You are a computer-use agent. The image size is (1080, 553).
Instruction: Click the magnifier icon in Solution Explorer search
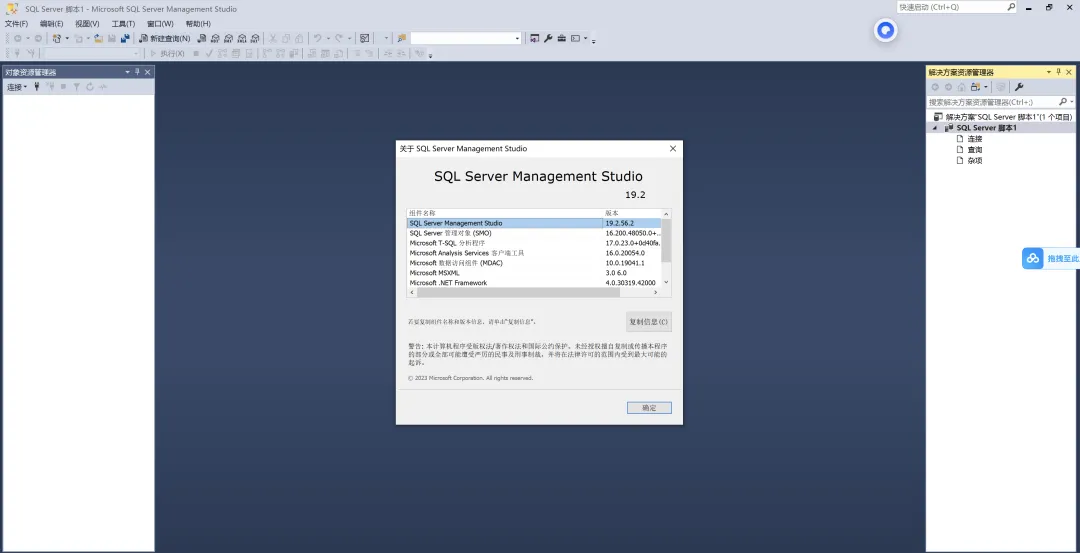click(1063, 102)
